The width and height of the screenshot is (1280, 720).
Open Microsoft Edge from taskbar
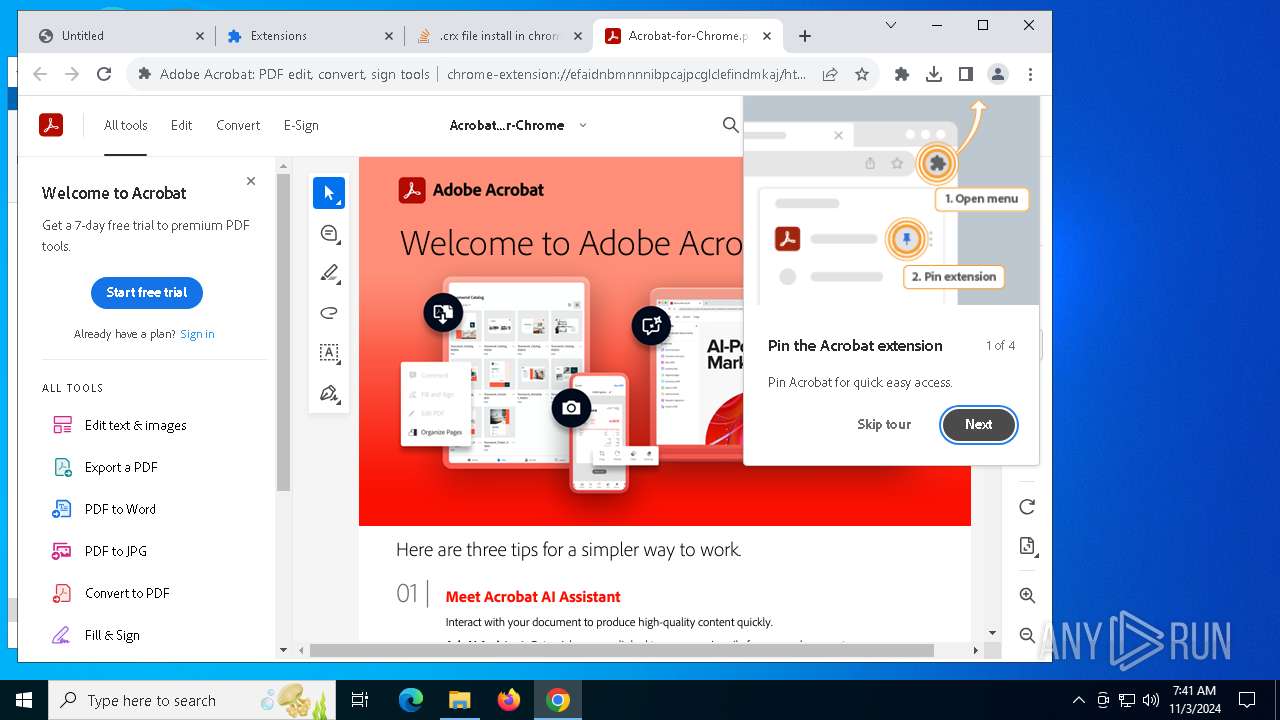coord(411,700)
